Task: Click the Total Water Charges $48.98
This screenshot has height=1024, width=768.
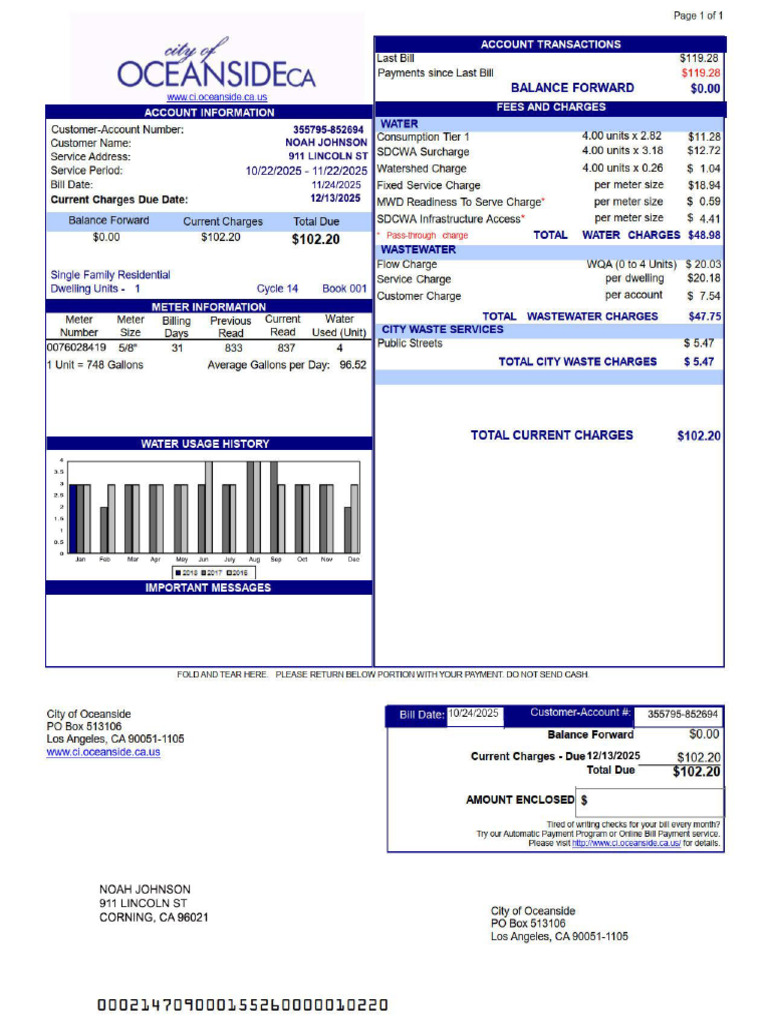Action: click(704, 234)
